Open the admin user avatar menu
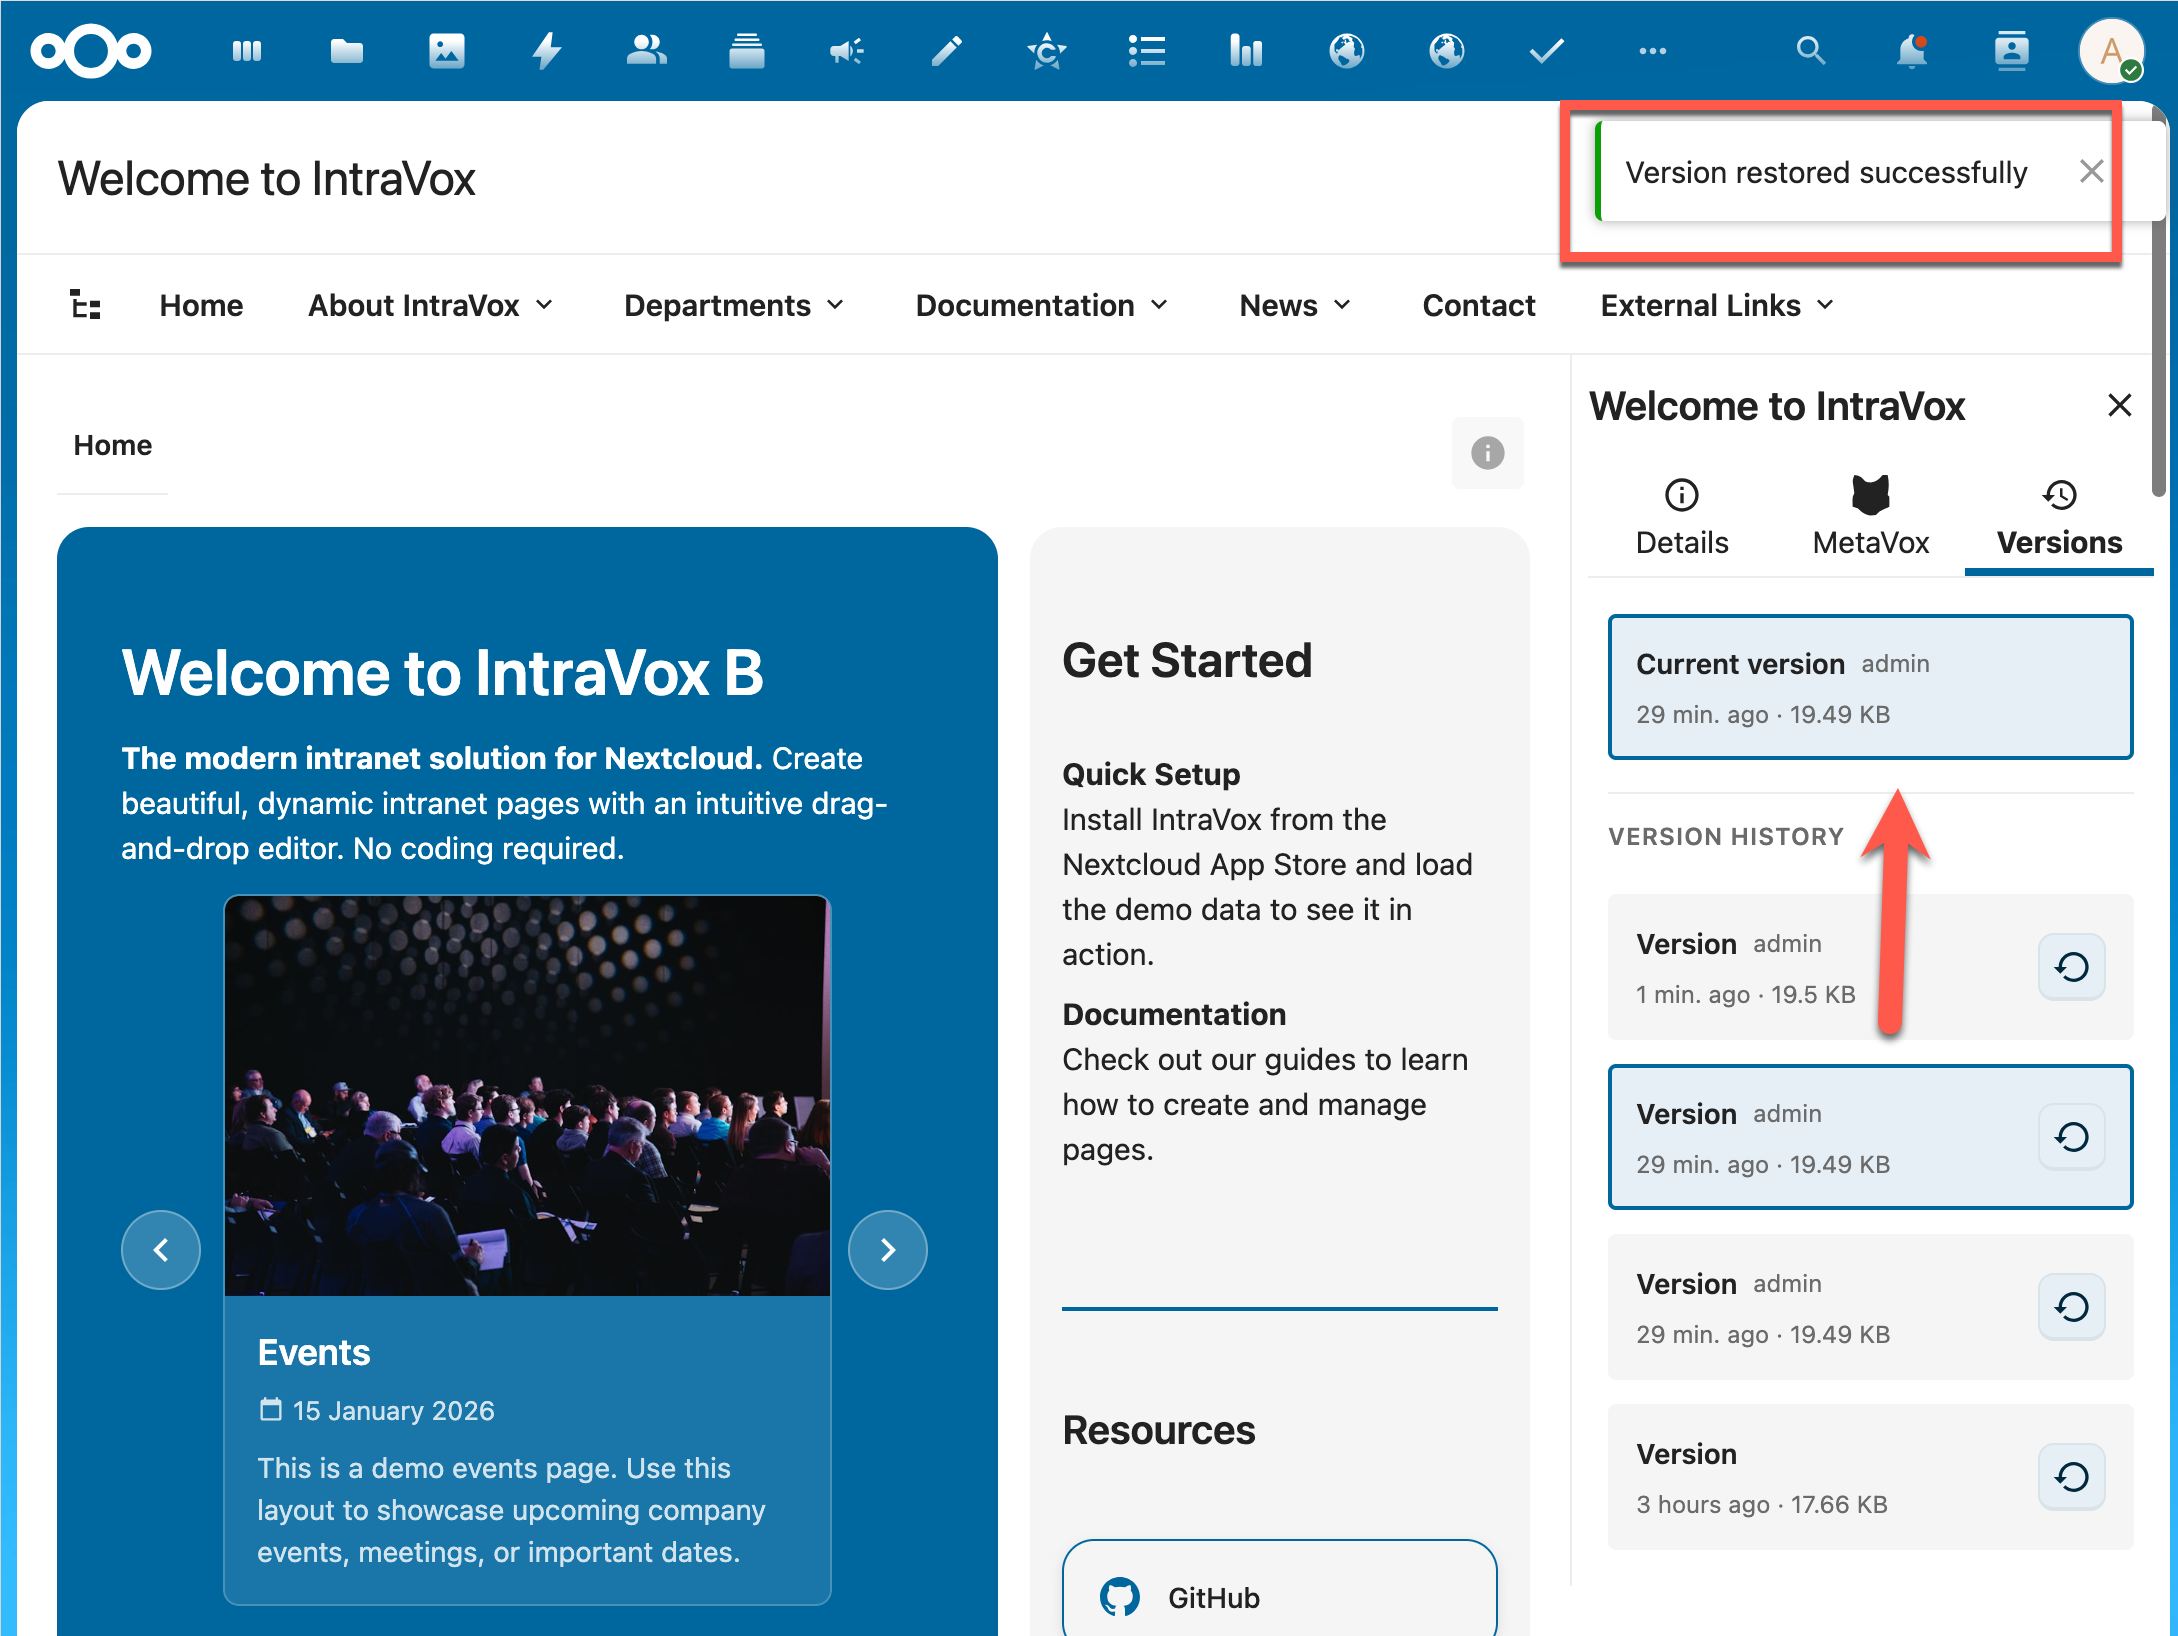This screenshot has width=2178, height=1636. coord(2111,51)
